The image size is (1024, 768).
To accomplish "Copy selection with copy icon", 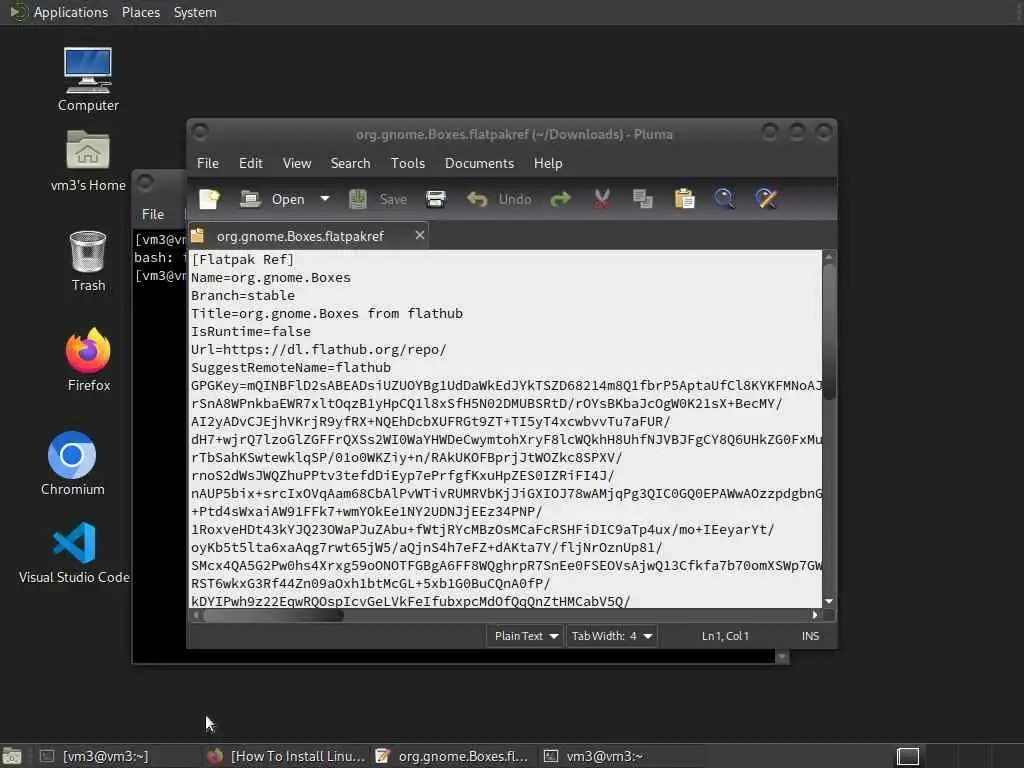I will (643, 199).
